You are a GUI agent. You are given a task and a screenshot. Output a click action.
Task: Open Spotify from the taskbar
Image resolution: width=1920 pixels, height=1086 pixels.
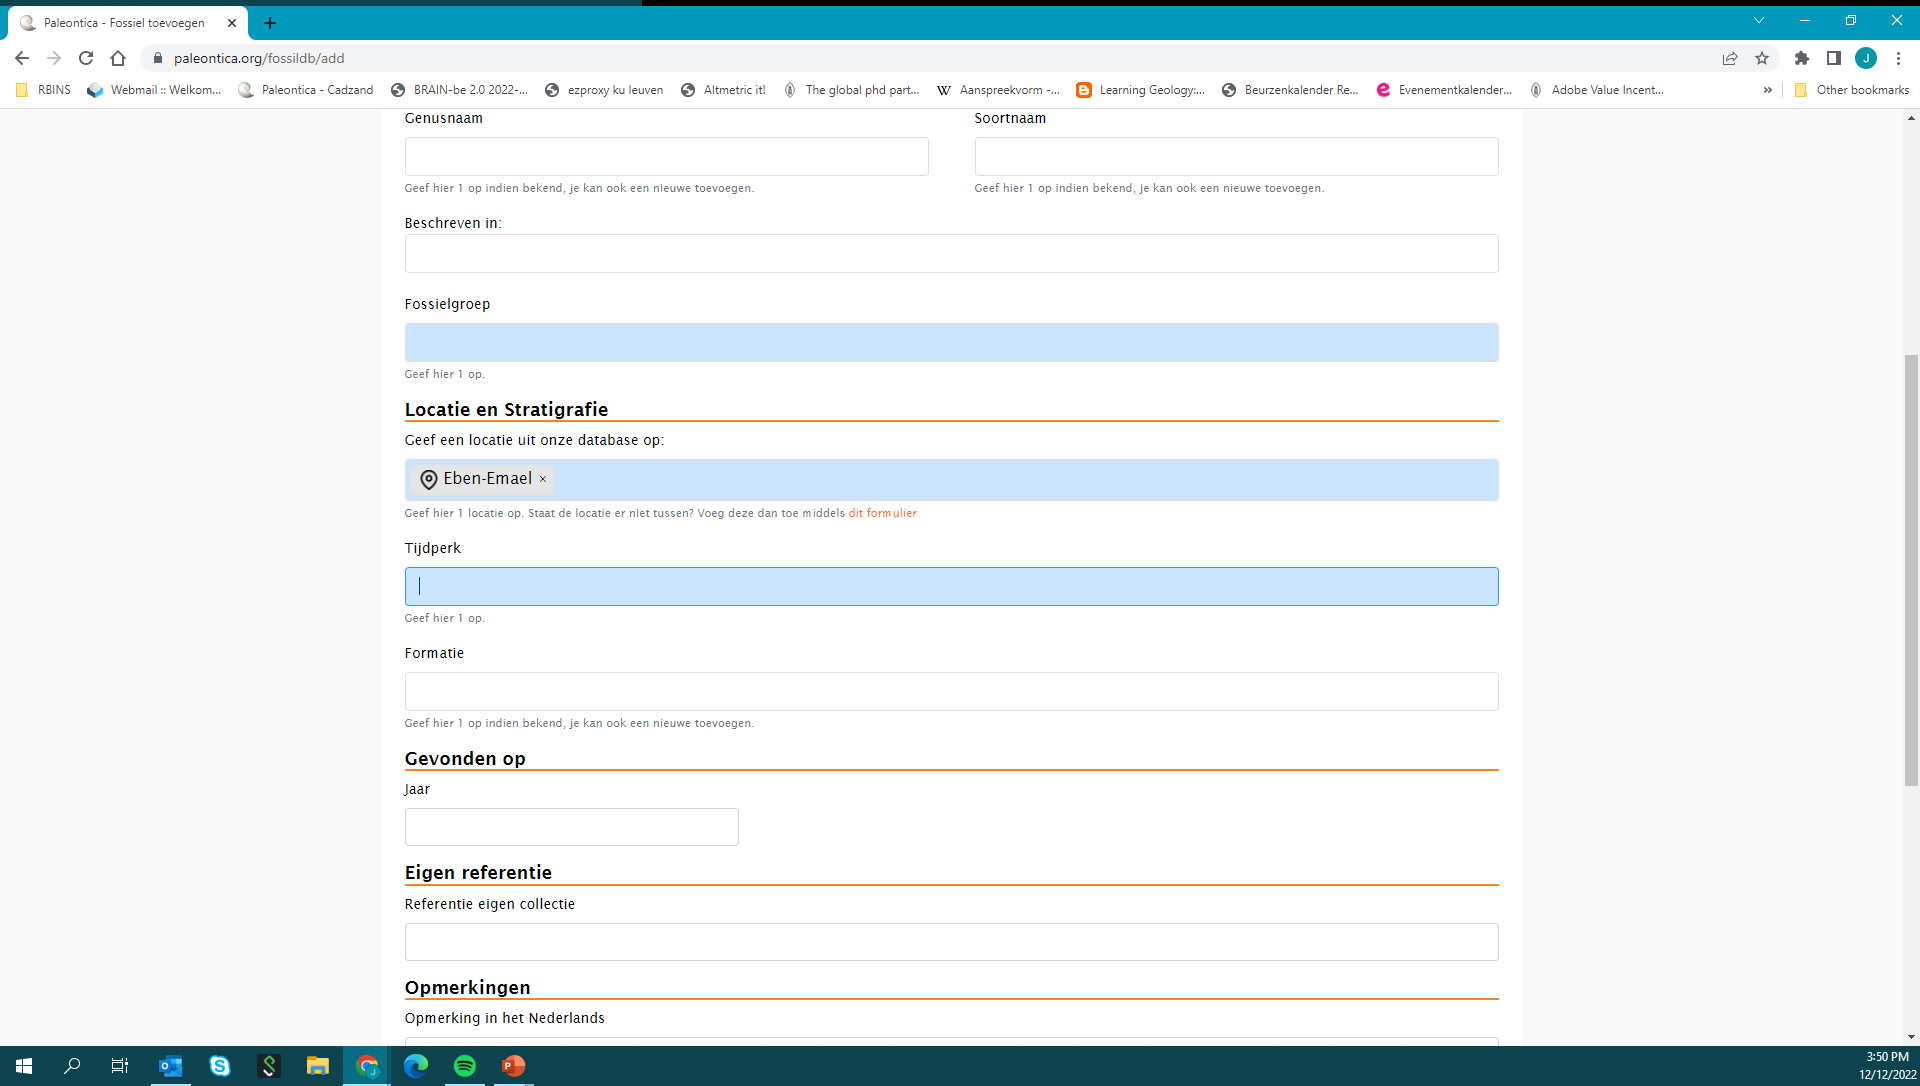pyautogui.click(x=465, y=1066)
